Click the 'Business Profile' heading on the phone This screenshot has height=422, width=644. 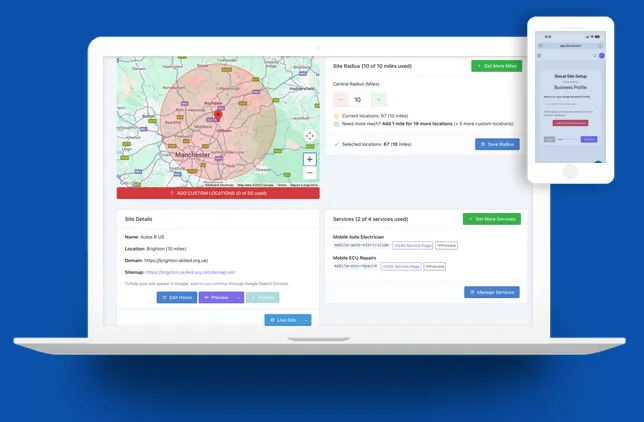[570, 87]
